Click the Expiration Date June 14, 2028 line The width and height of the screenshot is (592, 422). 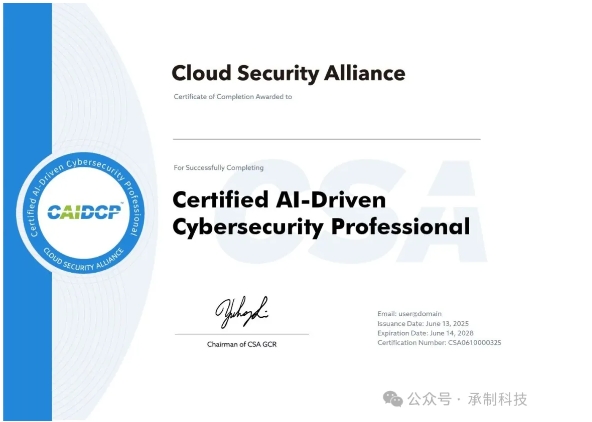point(425,333)
